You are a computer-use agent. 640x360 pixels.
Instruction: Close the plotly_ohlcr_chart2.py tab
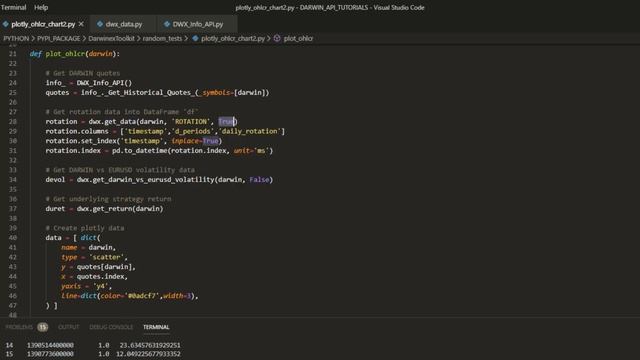[81, 24]
